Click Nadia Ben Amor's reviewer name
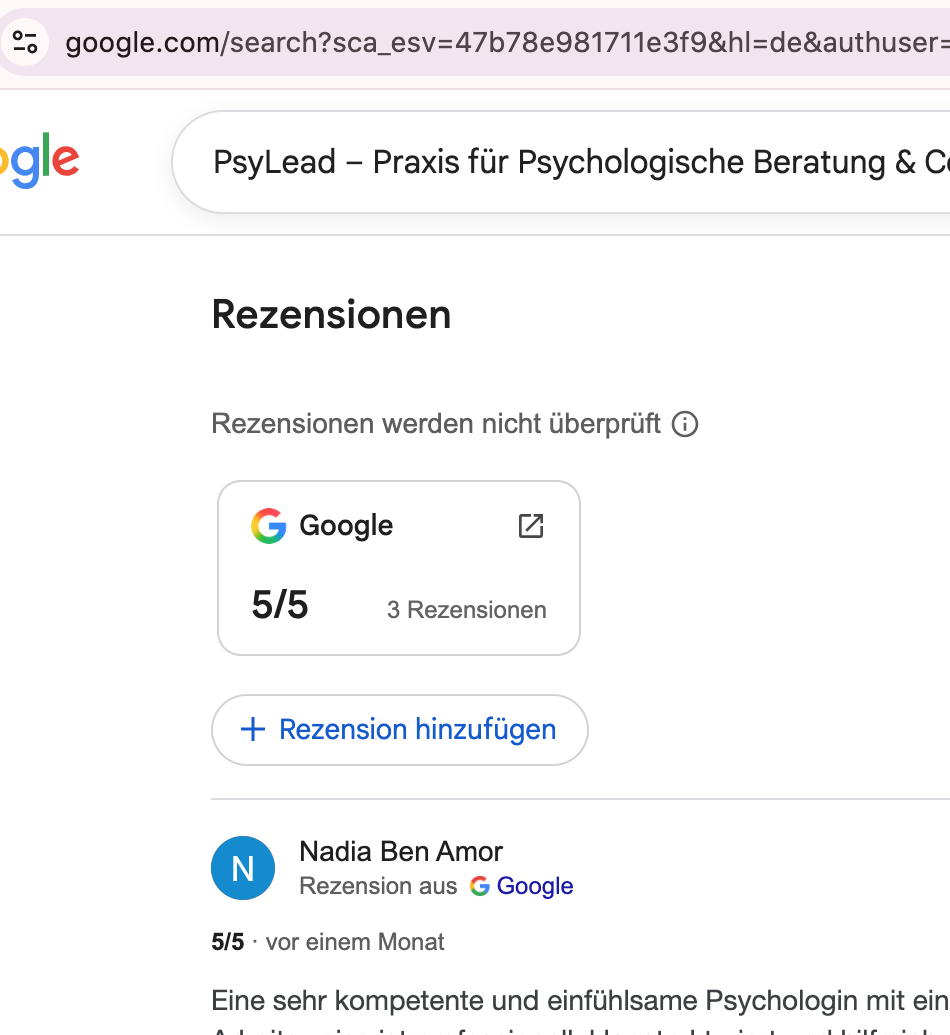This screenshot has height=1035, width=950. [x=401, y=851]
